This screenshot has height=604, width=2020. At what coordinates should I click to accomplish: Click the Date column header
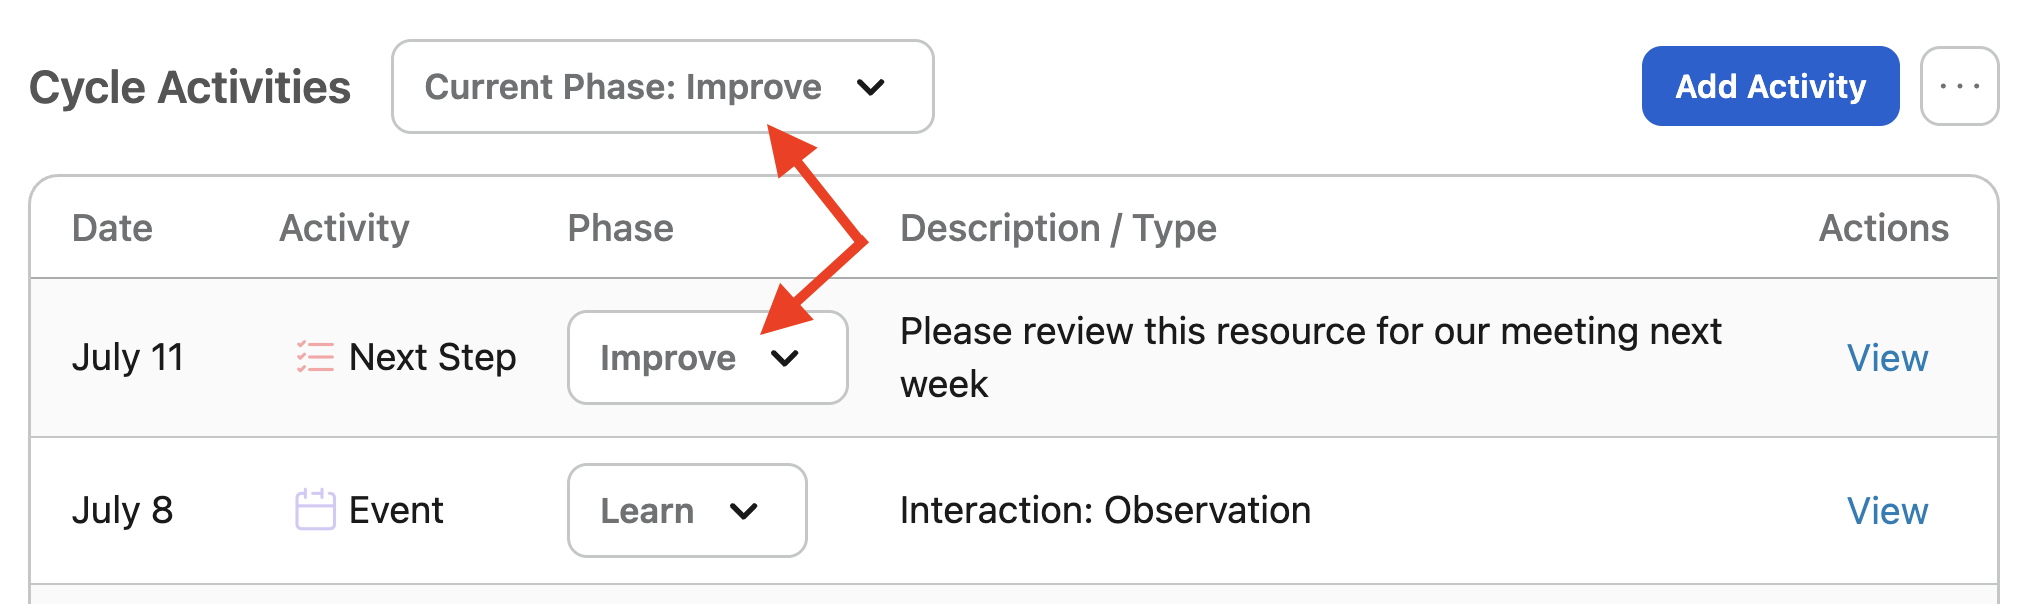(112, 228)
